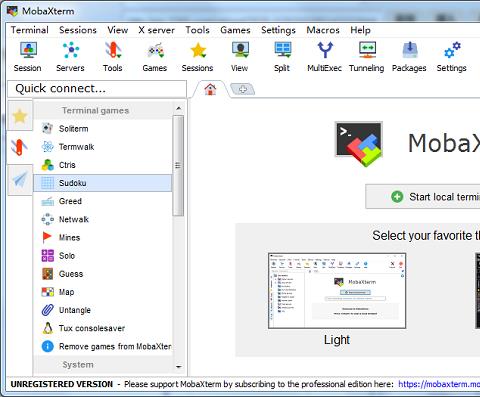Open the Terminal menu
480x397 pixels.
coord(30,30)
